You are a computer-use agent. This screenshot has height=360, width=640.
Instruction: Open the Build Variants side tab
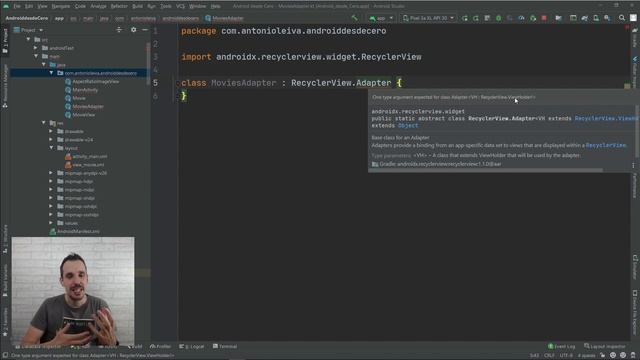pos(5,280)
